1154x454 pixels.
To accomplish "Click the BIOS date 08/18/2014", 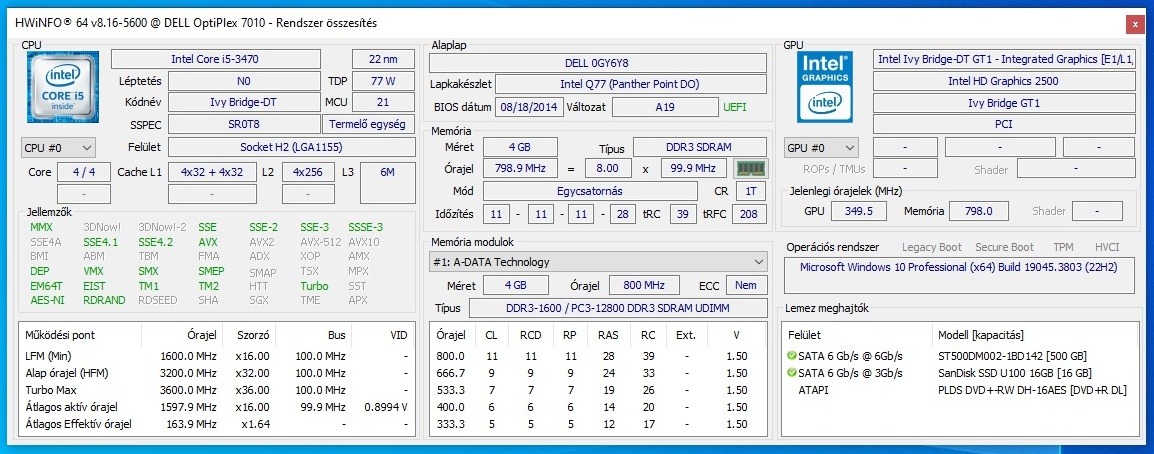I will (x=529, y=107).
